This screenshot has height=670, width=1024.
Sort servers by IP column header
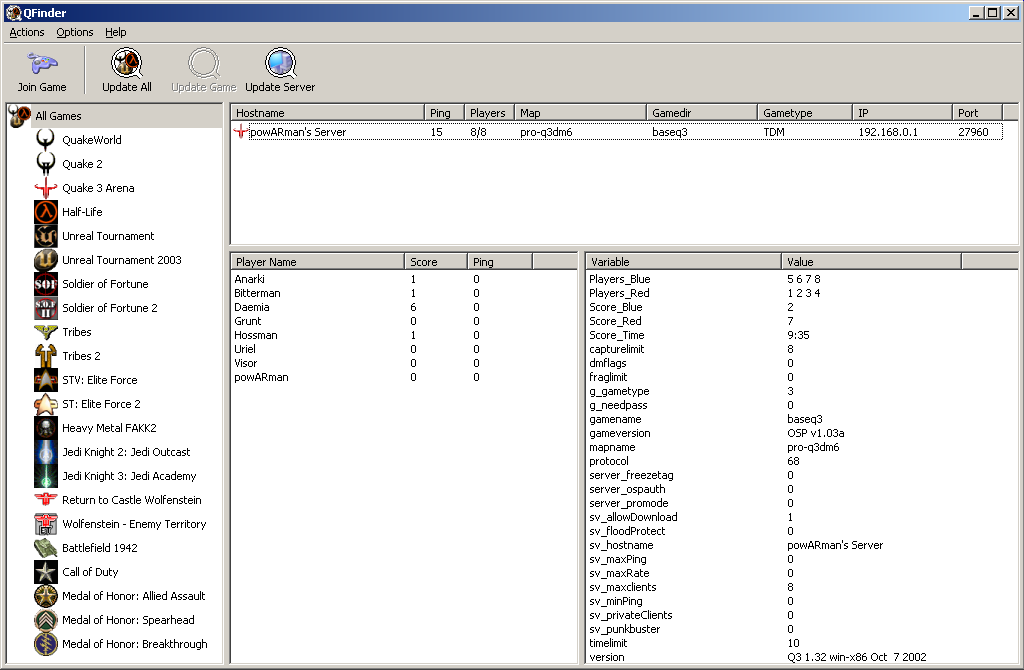pos(903,113)
